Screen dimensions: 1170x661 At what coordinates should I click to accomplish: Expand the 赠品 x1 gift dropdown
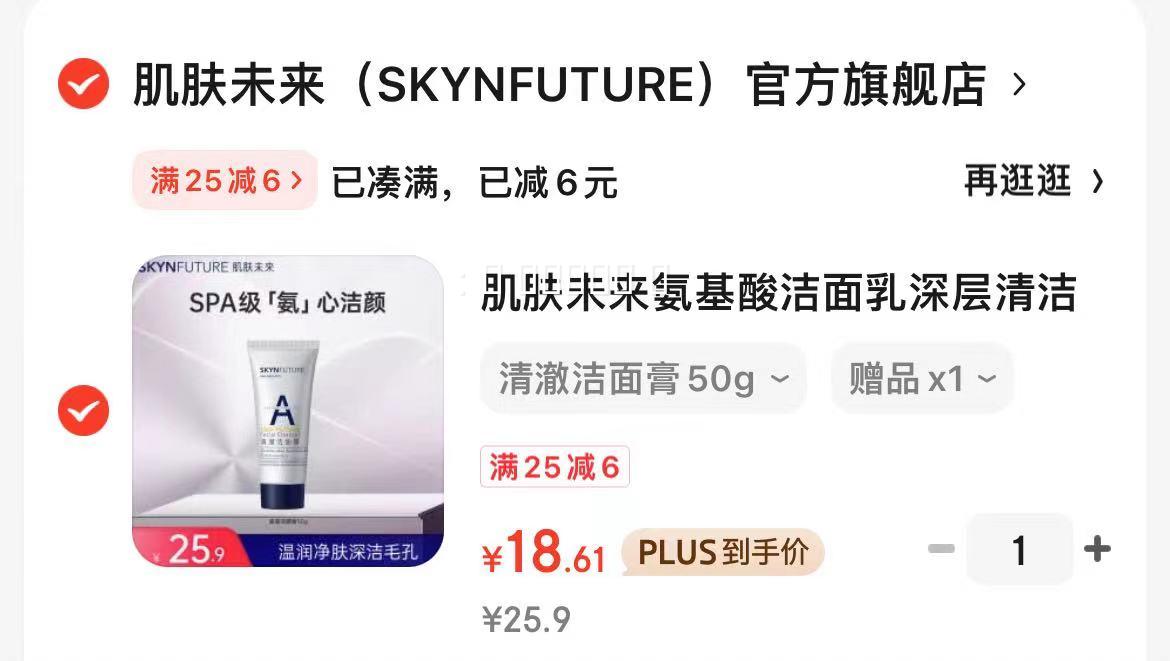[x=922, y=378]
